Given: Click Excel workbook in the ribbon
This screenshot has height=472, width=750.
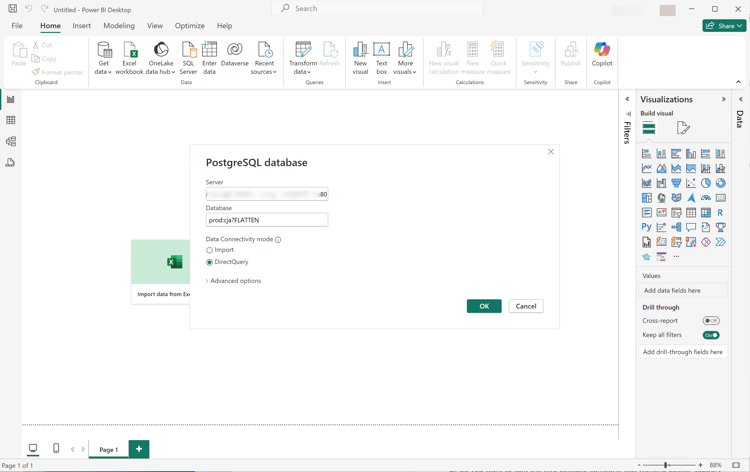Looking at the screenshot, I should click(x=129, y=58).
